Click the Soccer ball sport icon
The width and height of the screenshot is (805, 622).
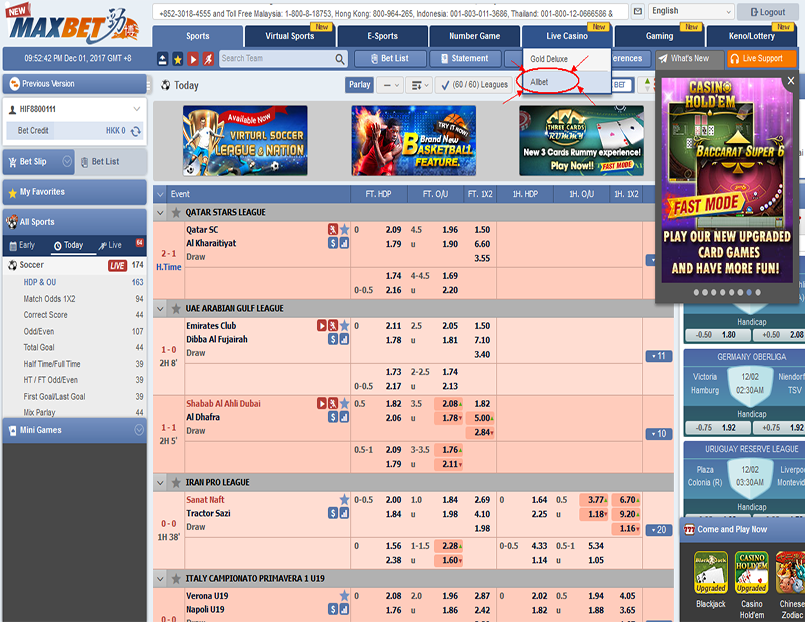pyautogui.click(x=12, y=265)
